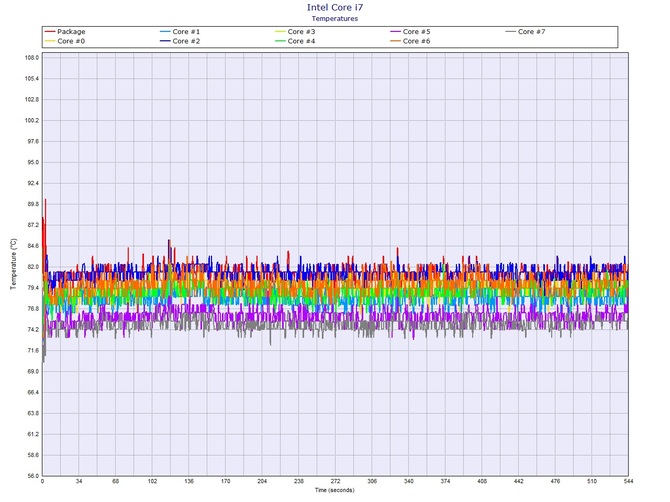Select the Core #7 legend label
Image resolution: width=670 pixels, height=502 pixels.
532,32
